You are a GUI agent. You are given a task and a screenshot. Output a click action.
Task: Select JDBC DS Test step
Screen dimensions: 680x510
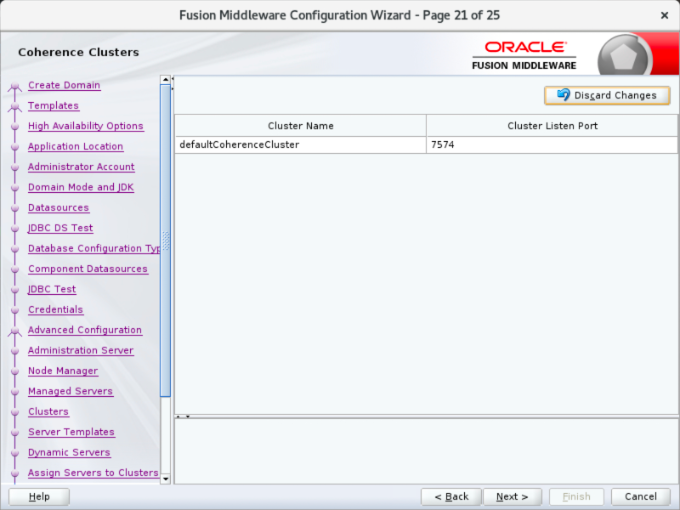60,228
